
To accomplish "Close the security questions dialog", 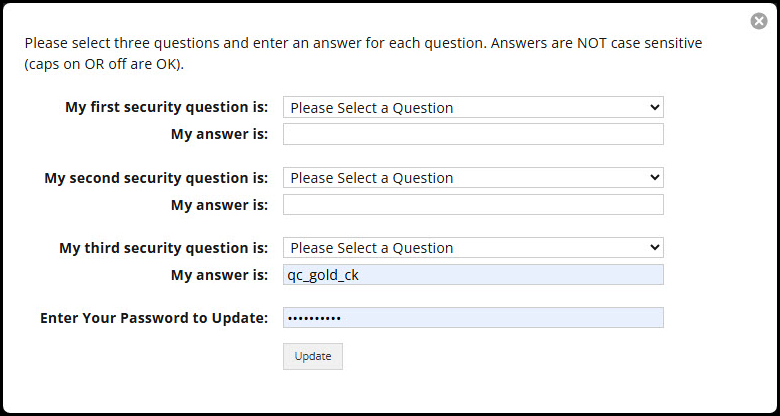I will click(x=759, y=21).
